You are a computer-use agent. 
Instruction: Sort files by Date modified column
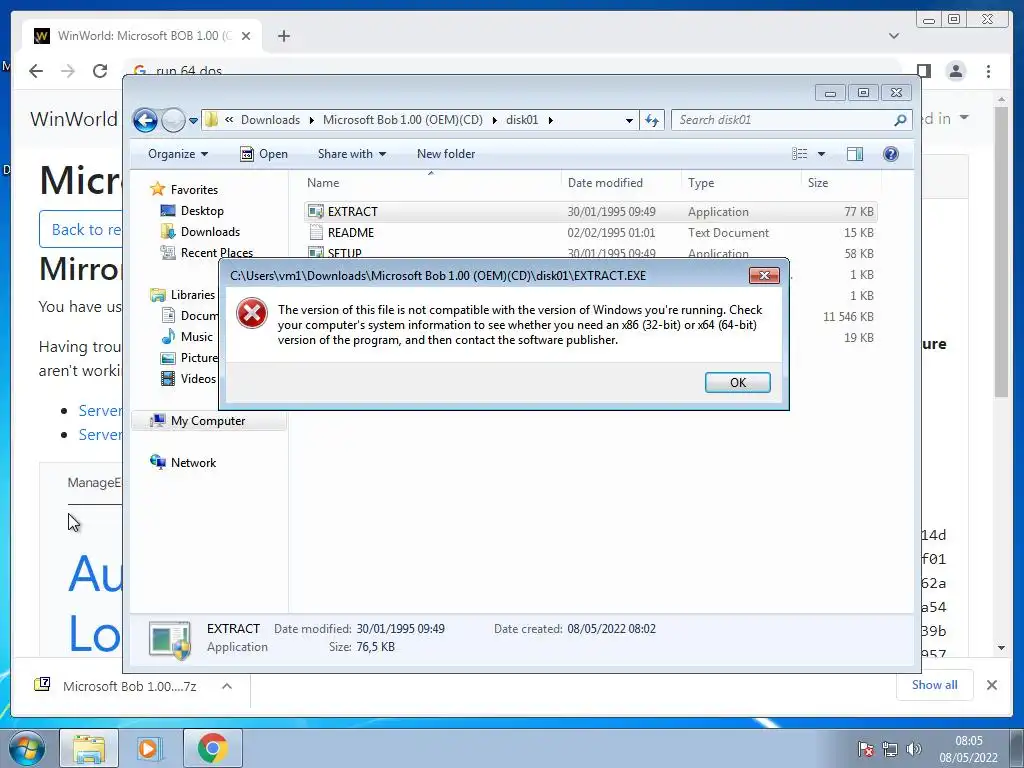pyautogui.click(x=621, y=183)
